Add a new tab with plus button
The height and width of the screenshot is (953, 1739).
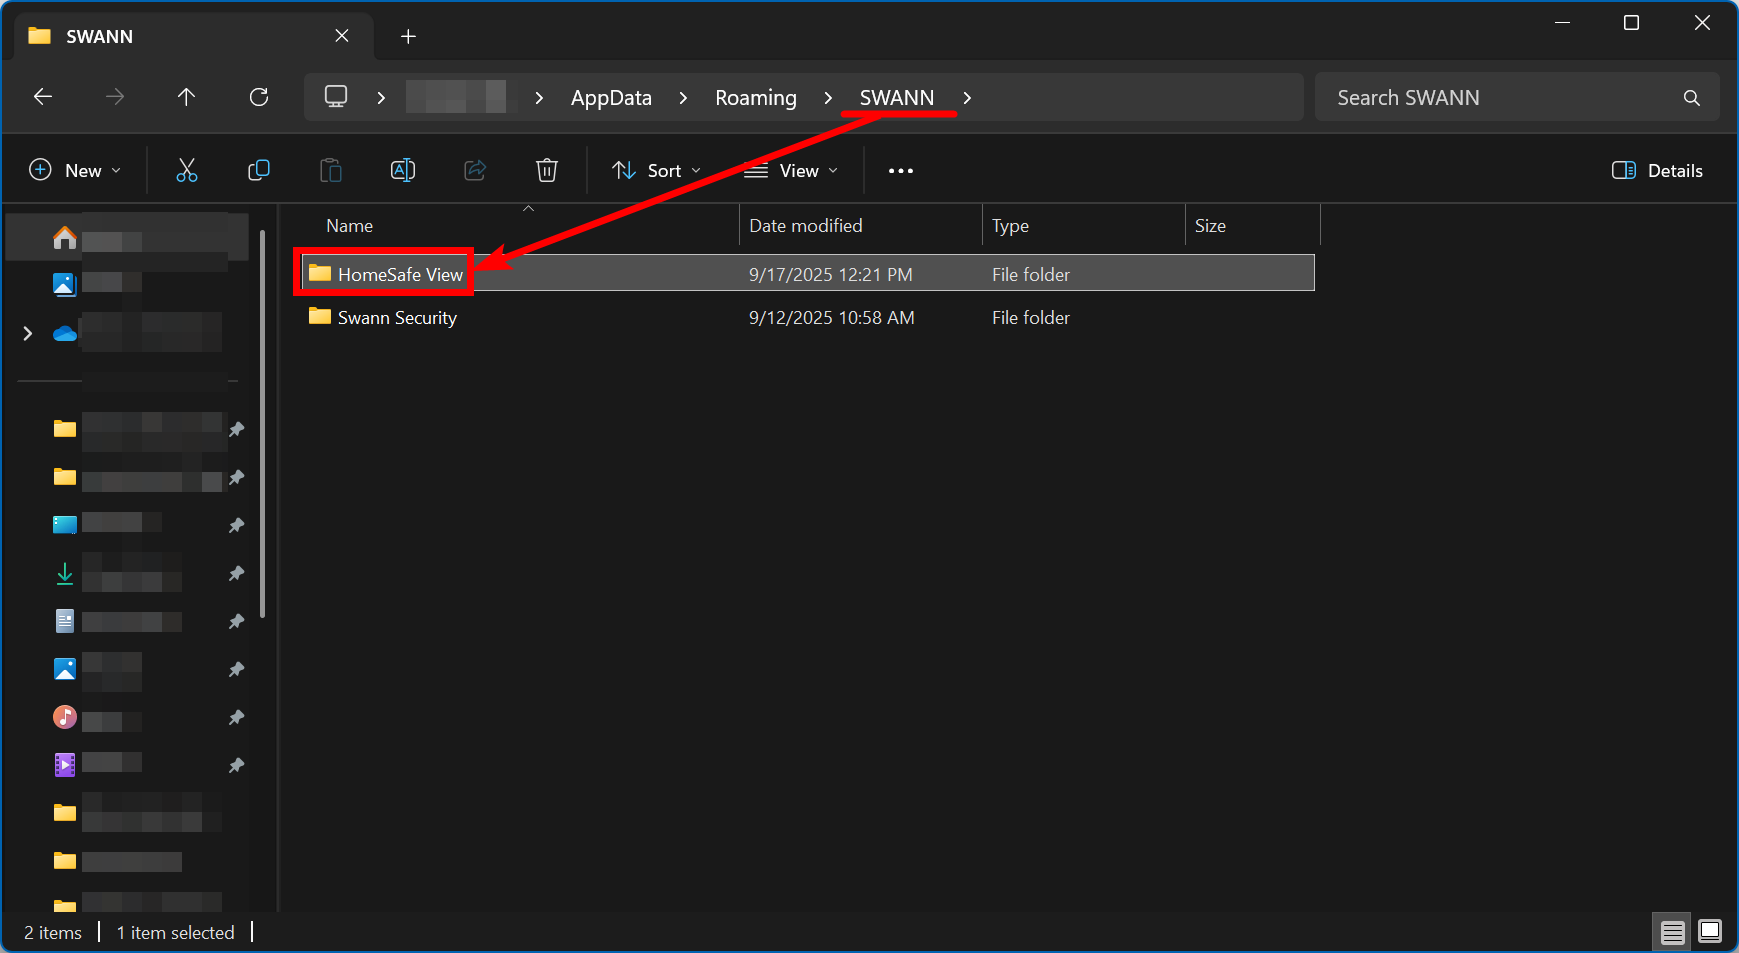[x=408, y=37]
